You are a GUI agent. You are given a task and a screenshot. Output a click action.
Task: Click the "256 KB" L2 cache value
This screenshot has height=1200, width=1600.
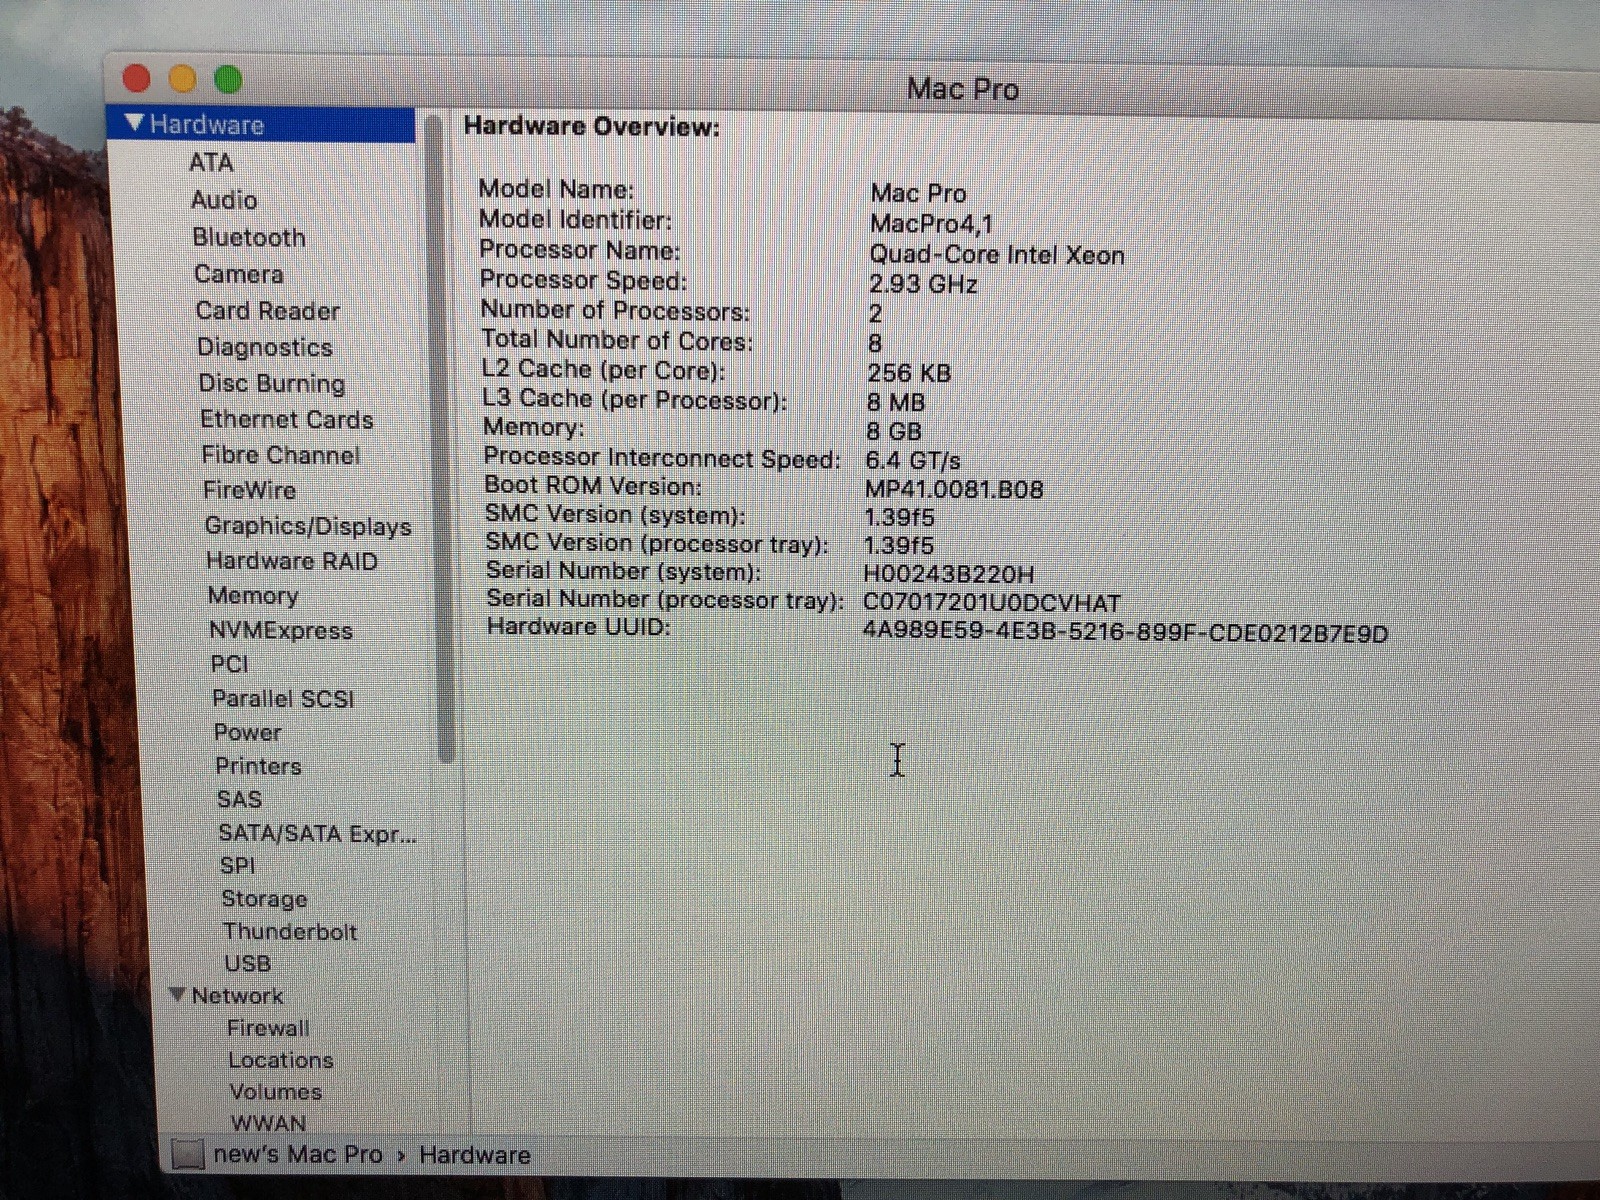click(909, 373)
